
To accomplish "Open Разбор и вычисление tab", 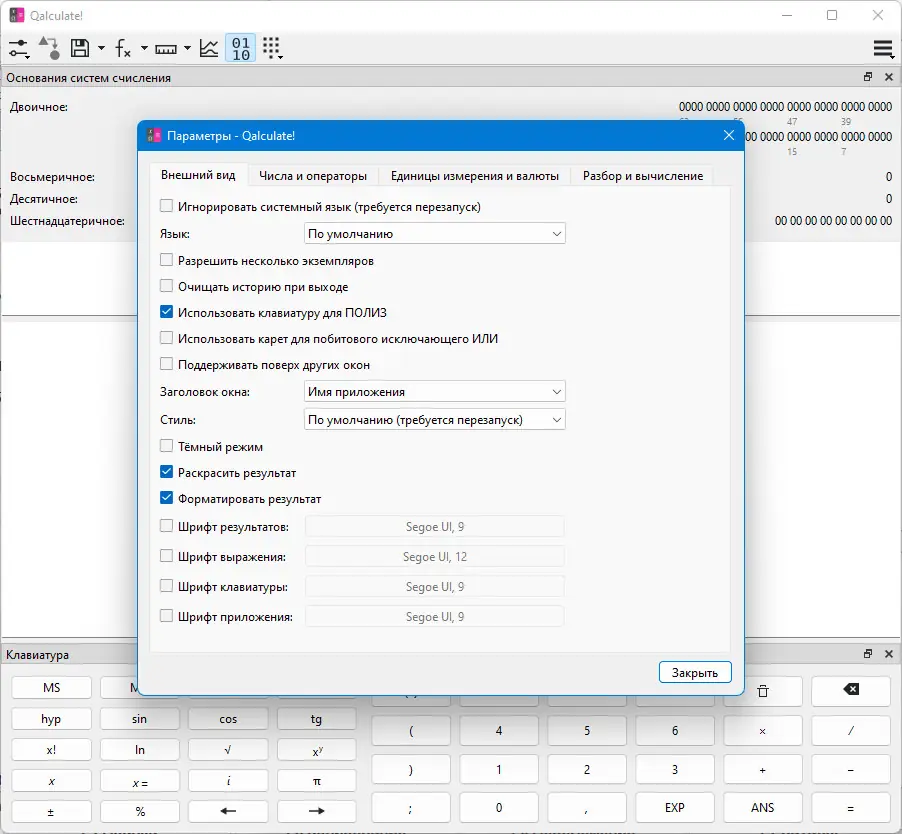I will pyautogui.click(x=643, y=176).
